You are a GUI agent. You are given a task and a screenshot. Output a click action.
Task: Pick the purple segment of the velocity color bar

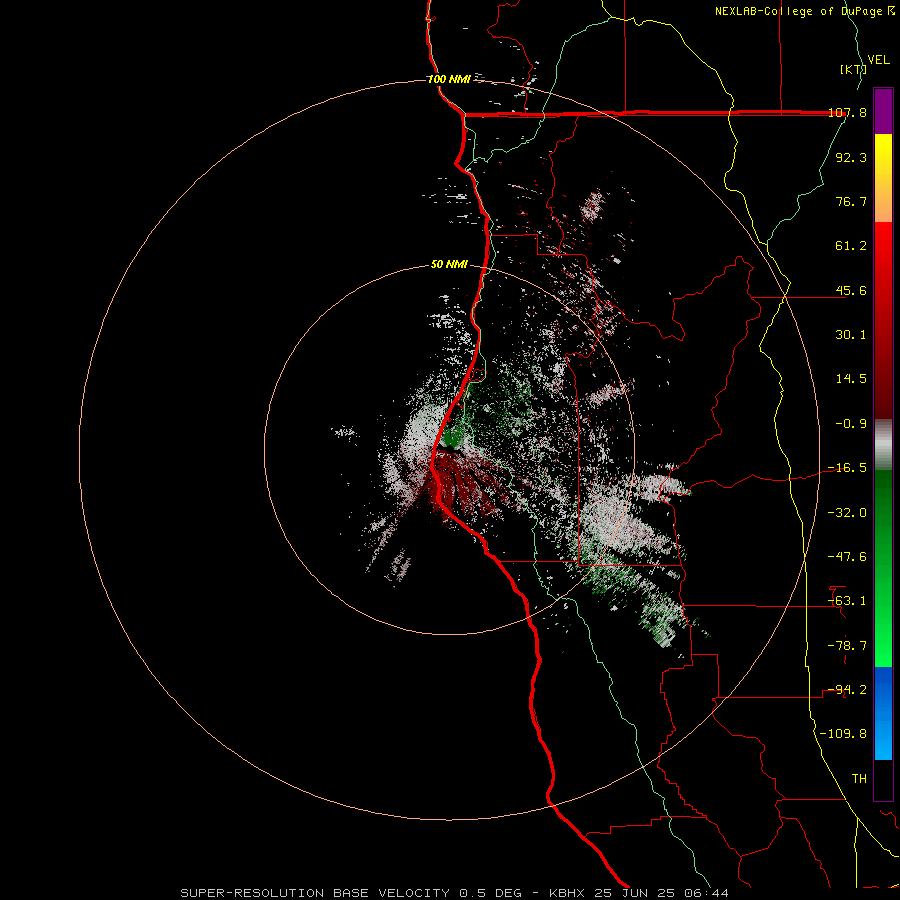tap(883, 111)
